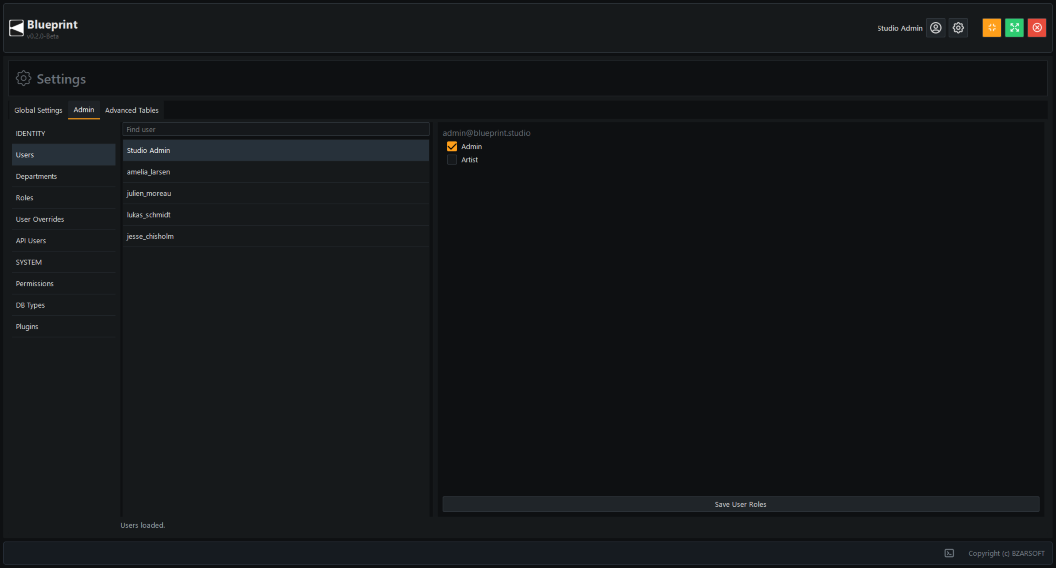Click Save User Roles button

pos(741,504)
